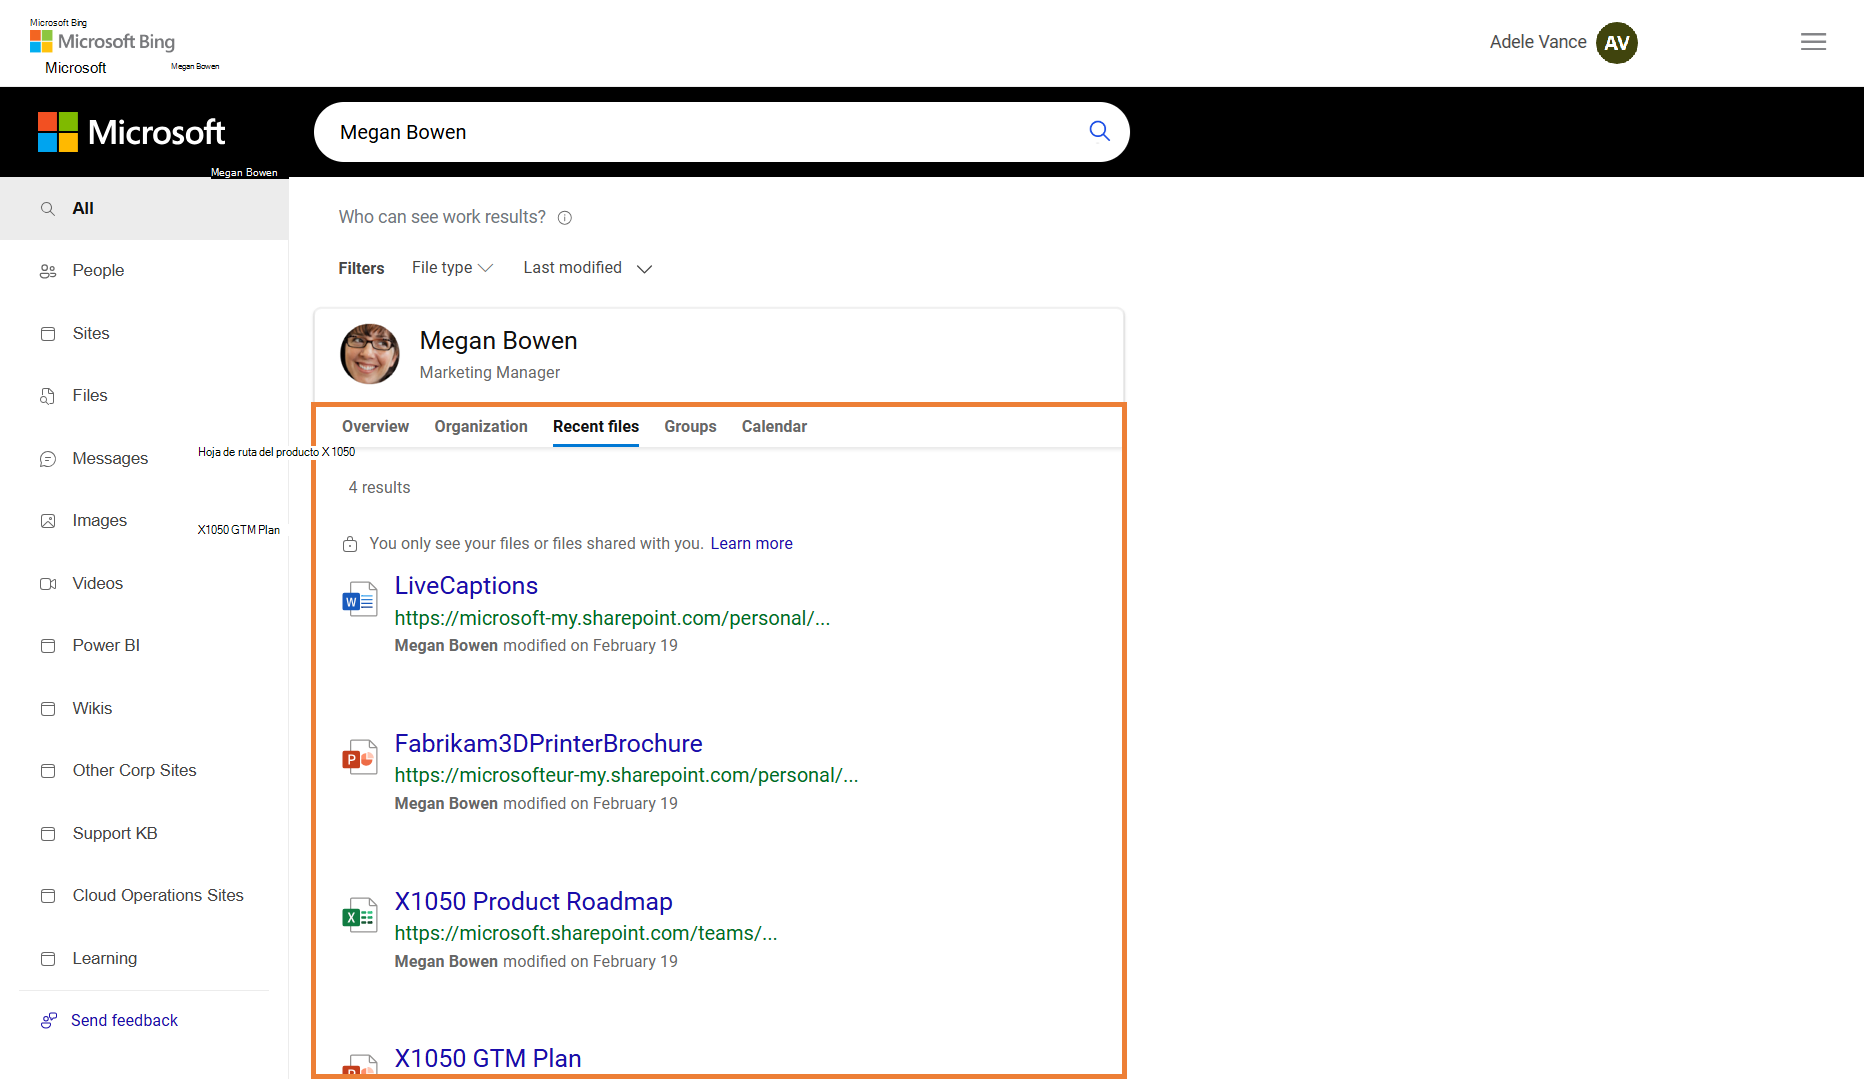Open the hamburger menu at top right
The image size is (1864, 1079).
[1813, 42]
